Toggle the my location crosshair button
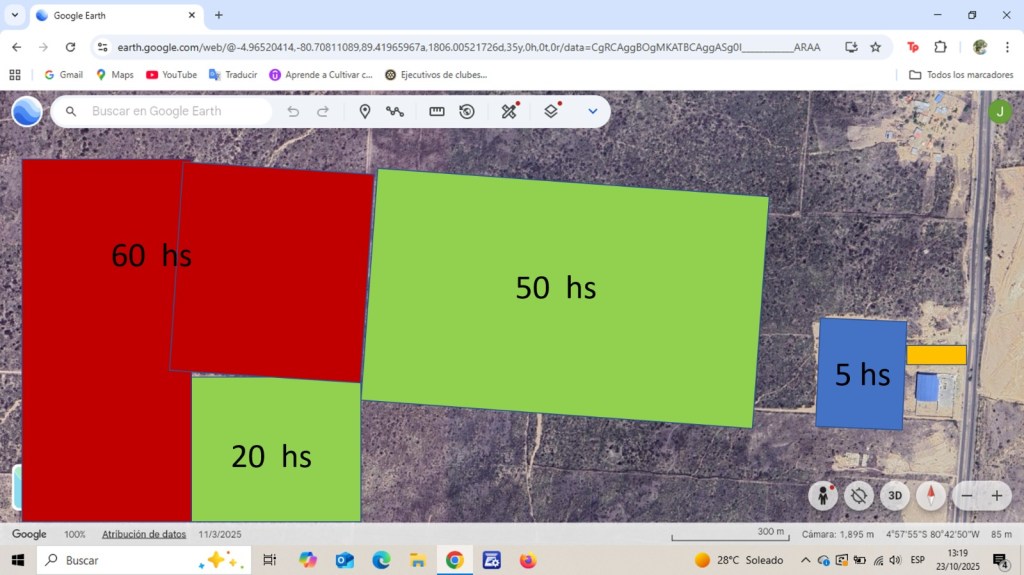Viewport: 1024px width, 575px height. (859, 495)
